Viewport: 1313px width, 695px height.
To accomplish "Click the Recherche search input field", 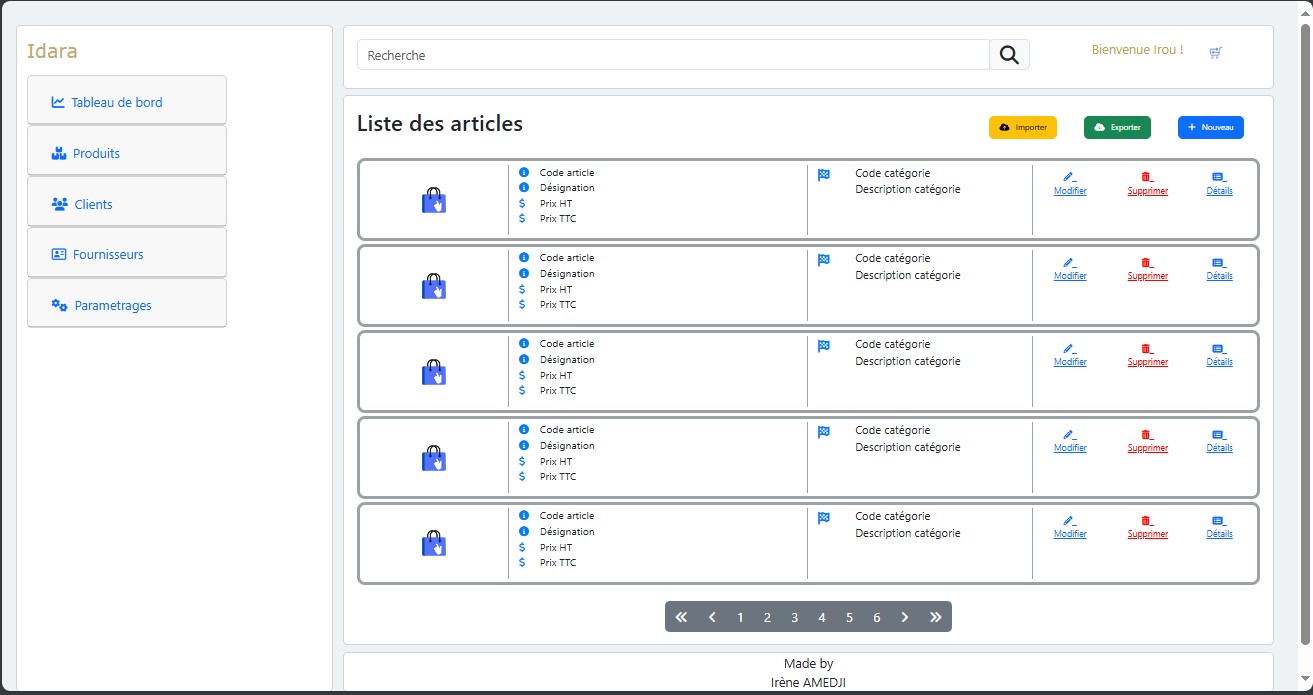I will point(672,56).
